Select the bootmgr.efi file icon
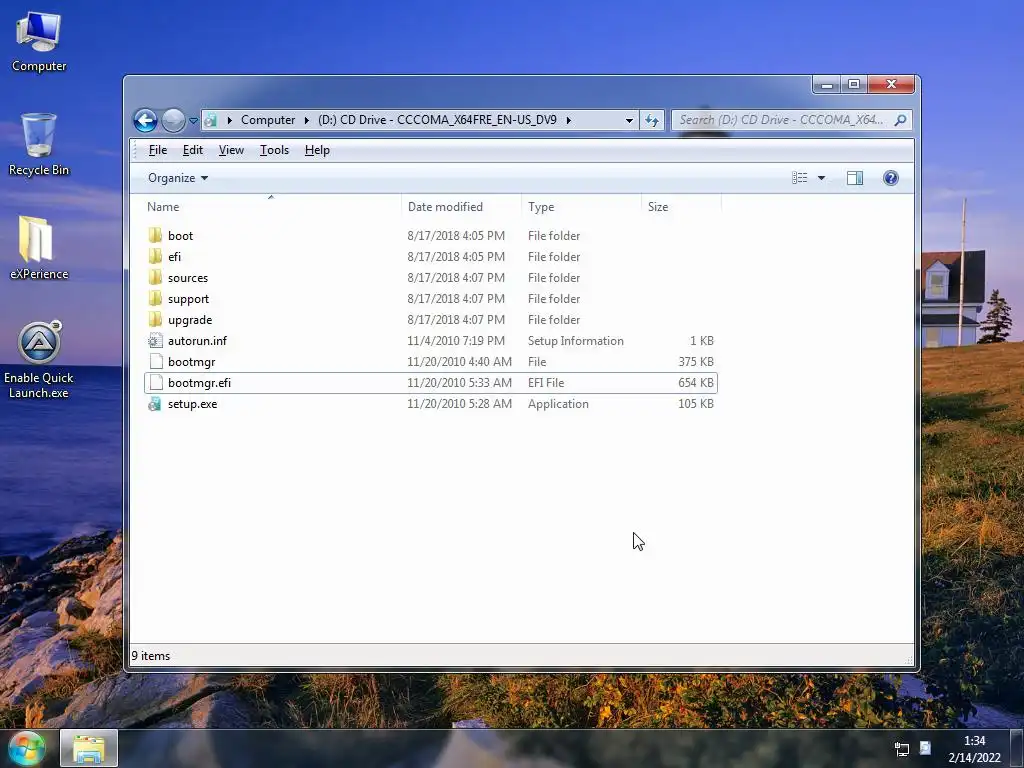Image resolution: width=1024 pixels, height=768 pixels. pyautogui.click(x=155, y=383)
